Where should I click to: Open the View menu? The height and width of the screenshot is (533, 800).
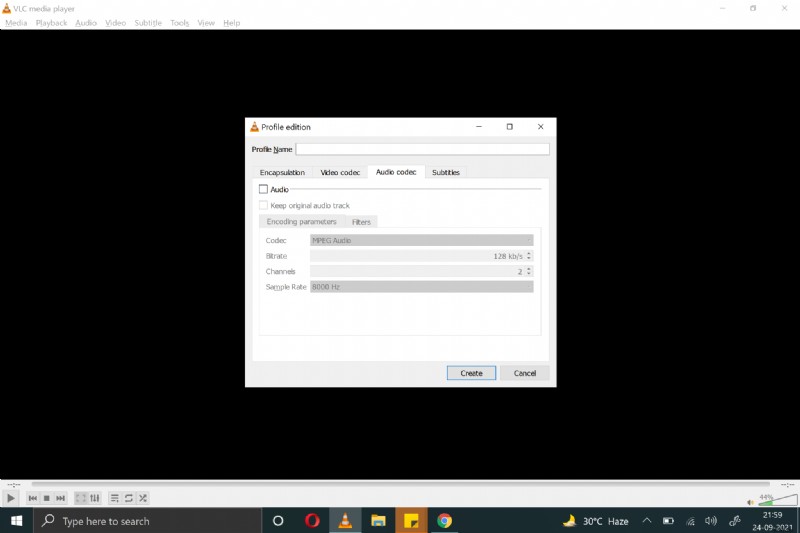[x=206, y=23]
